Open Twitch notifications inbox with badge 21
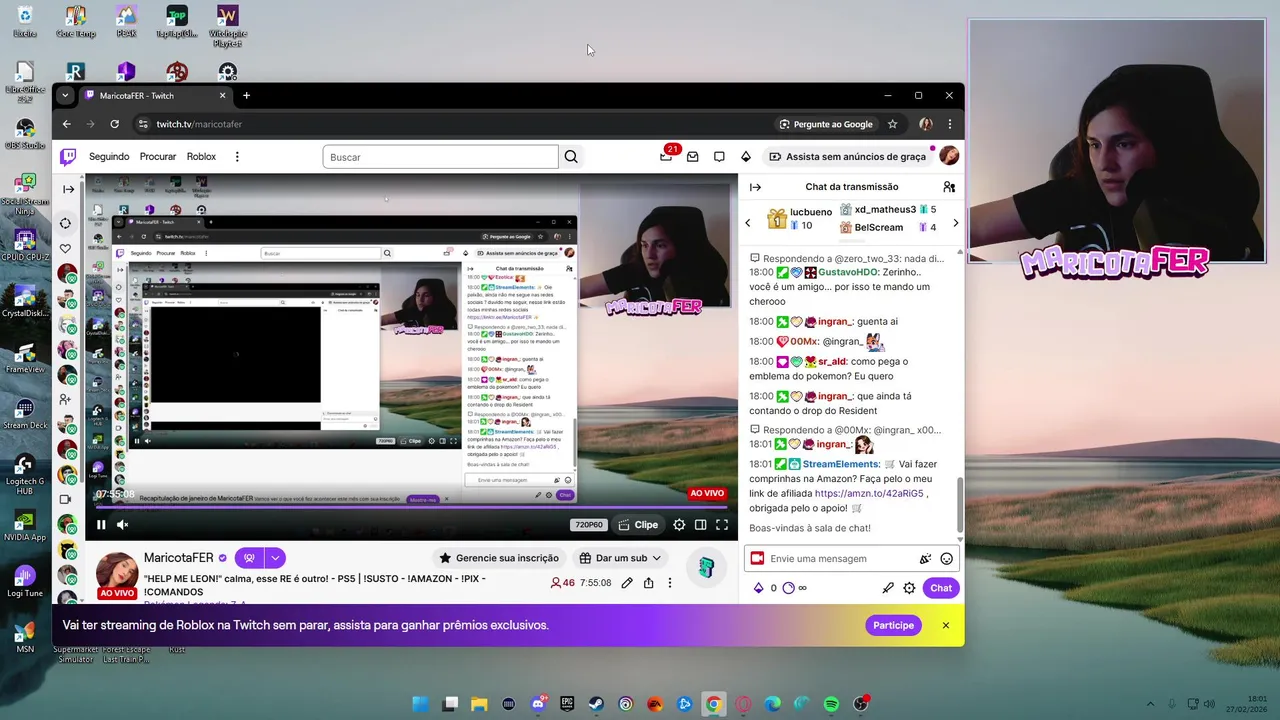The width and height of the screenshot is (1280, 720). point(667,156)
